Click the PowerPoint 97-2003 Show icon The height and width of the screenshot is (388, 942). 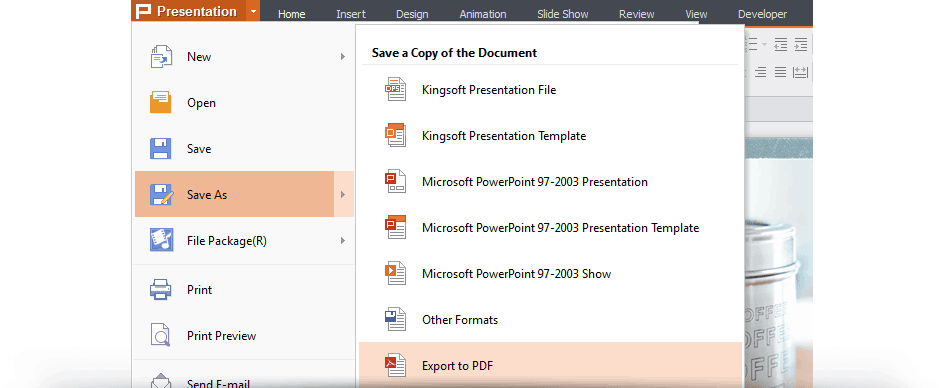tap(395, 273)
